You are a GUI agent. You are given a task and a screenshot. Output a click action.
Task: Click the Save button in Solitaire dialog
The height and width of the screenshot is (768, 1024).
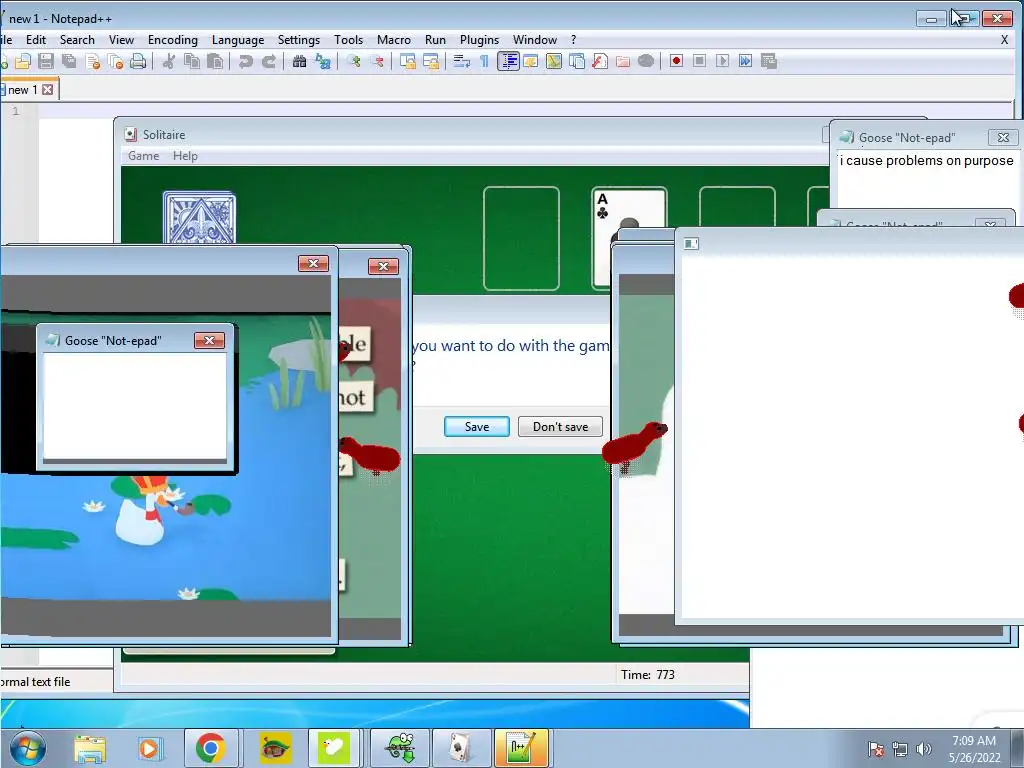[x=477, y=426]
